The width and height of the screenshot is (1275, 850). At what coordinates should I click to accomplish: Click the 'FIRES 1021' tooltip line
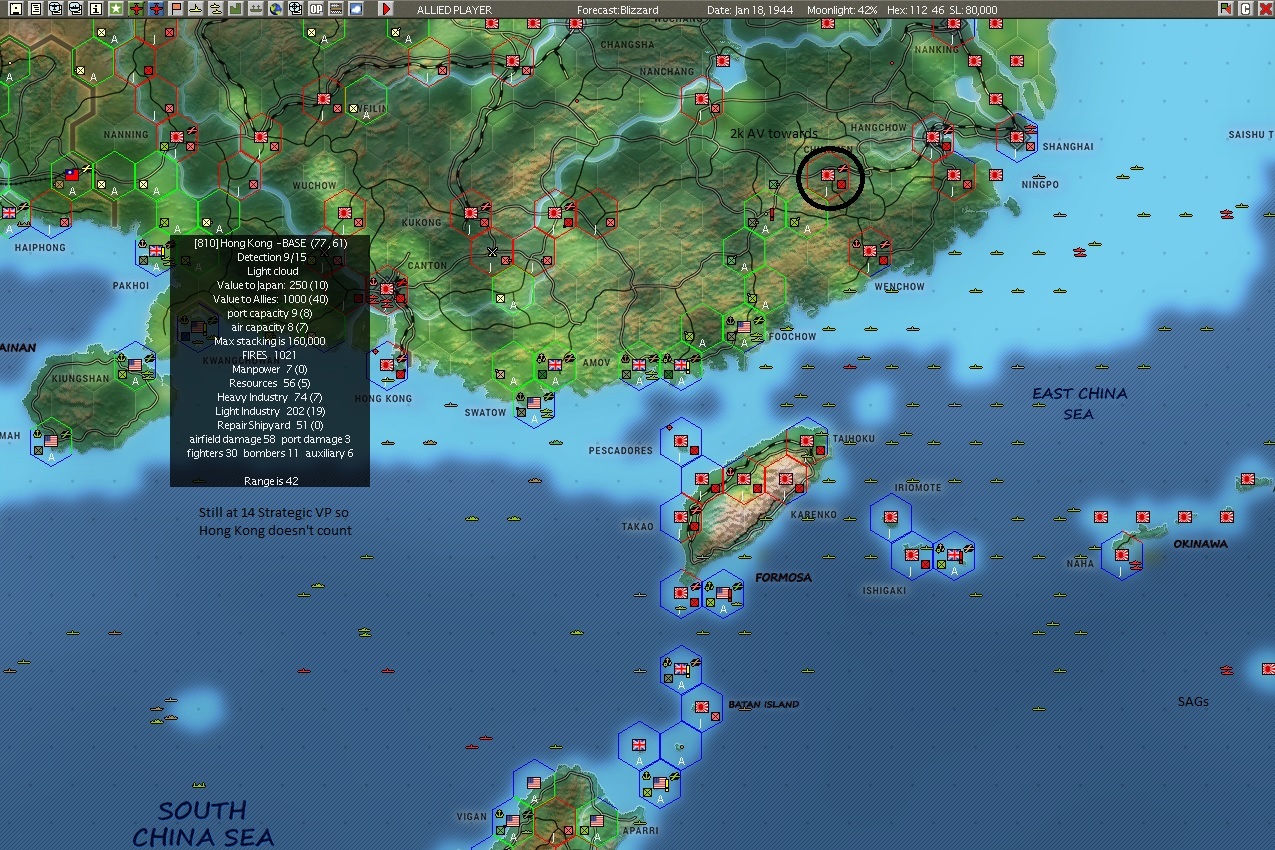[x=270, y=355]
